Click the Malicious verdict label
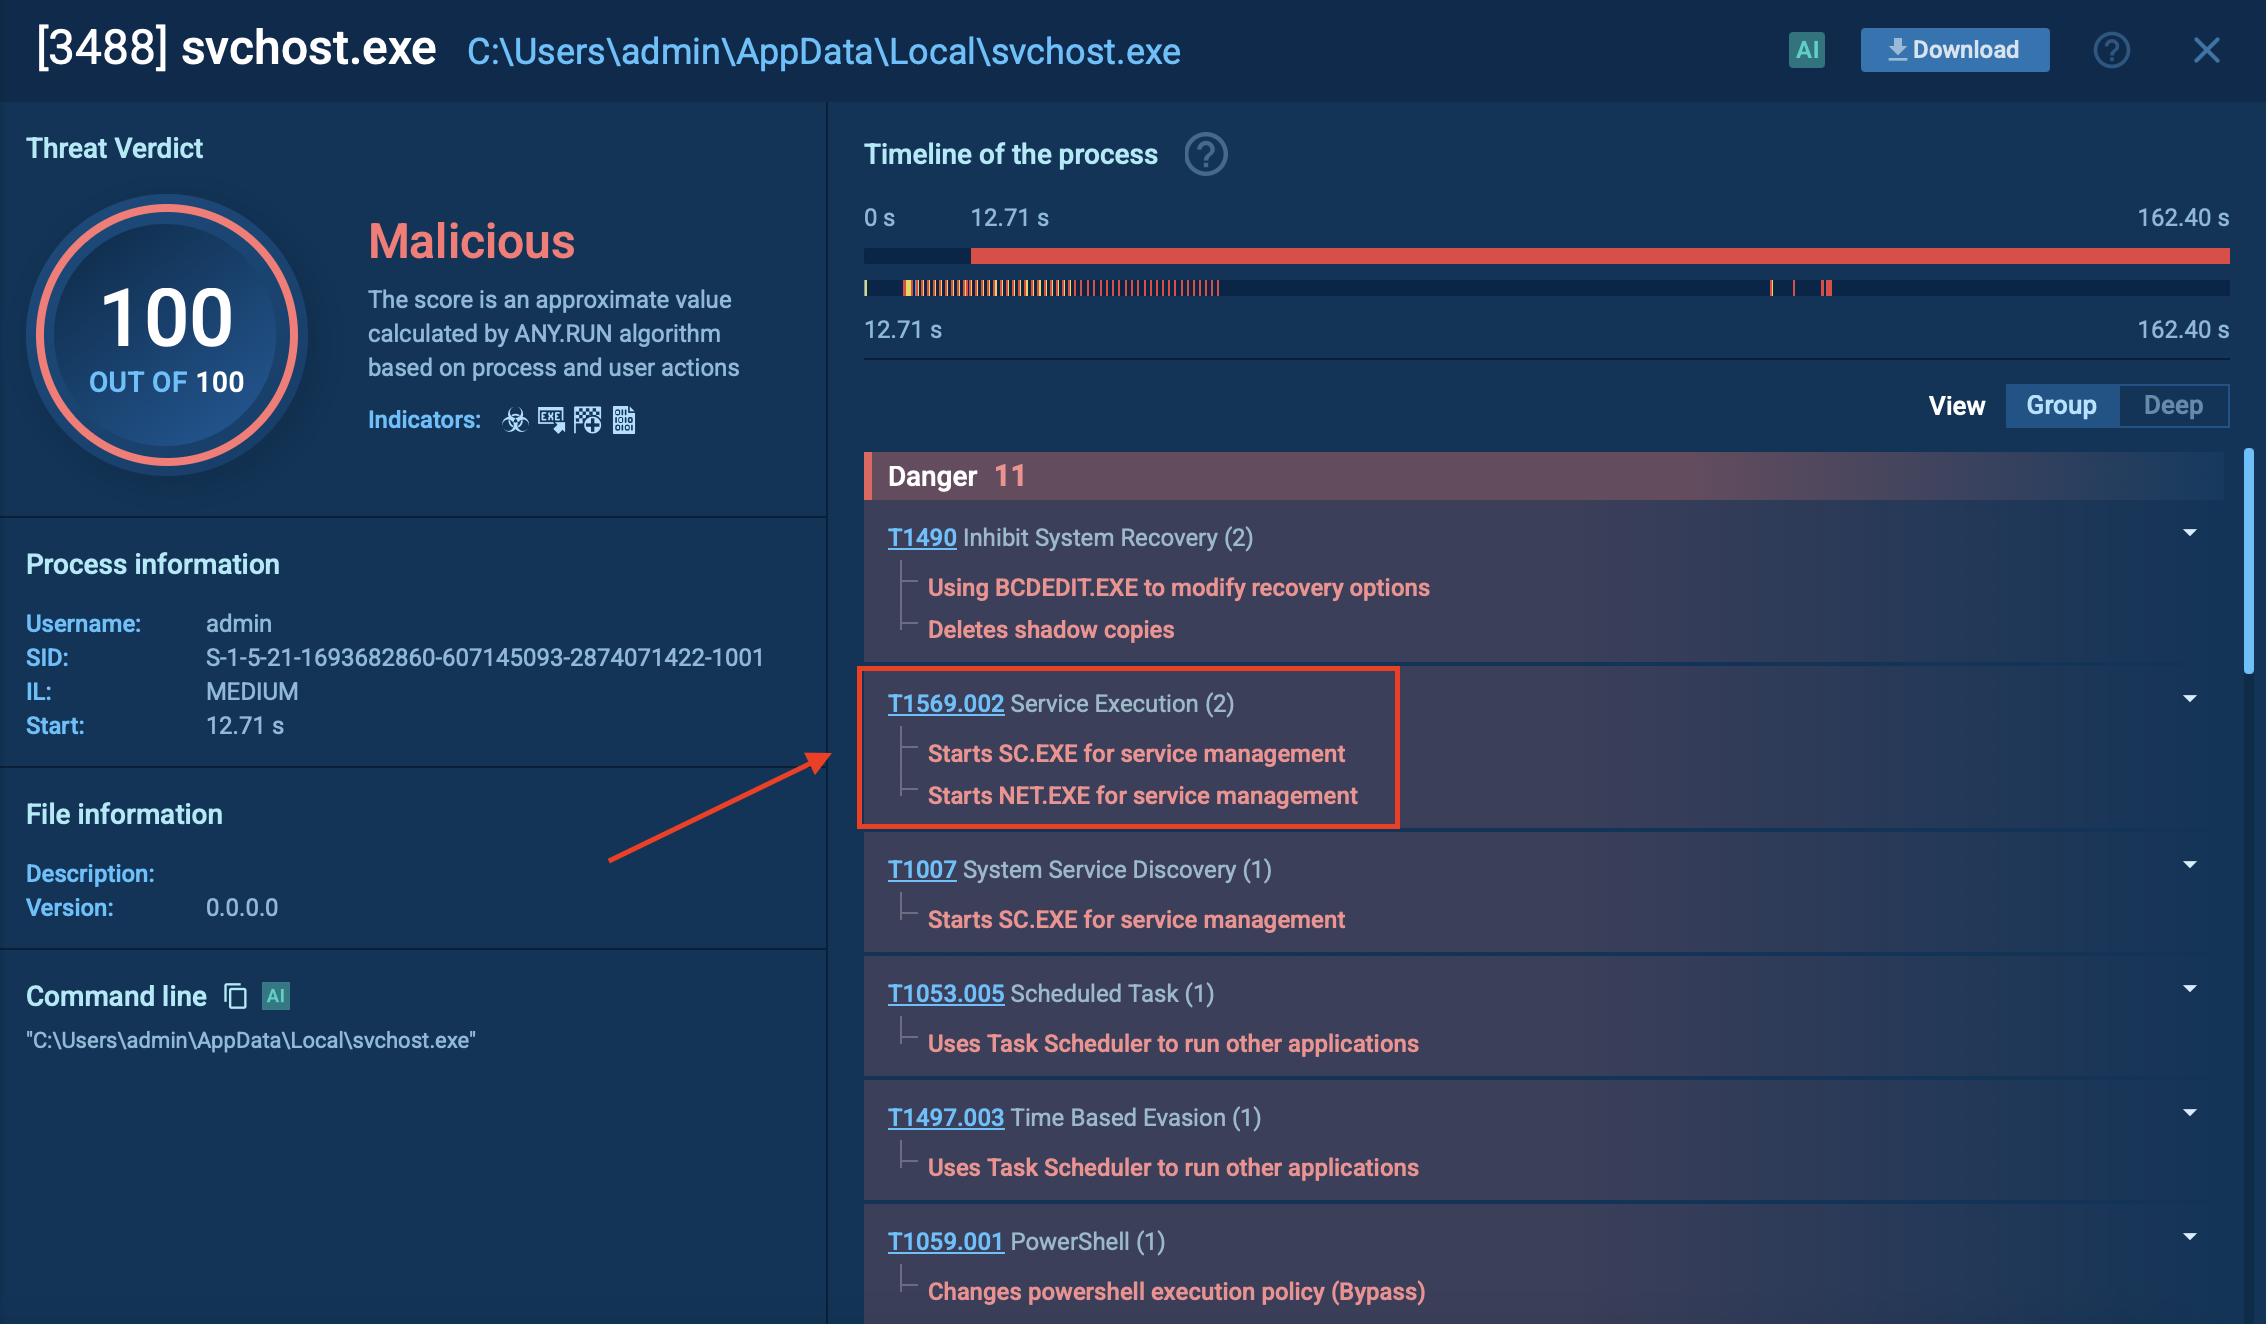Viewport: 2266px width, 1324px height. 471,241
